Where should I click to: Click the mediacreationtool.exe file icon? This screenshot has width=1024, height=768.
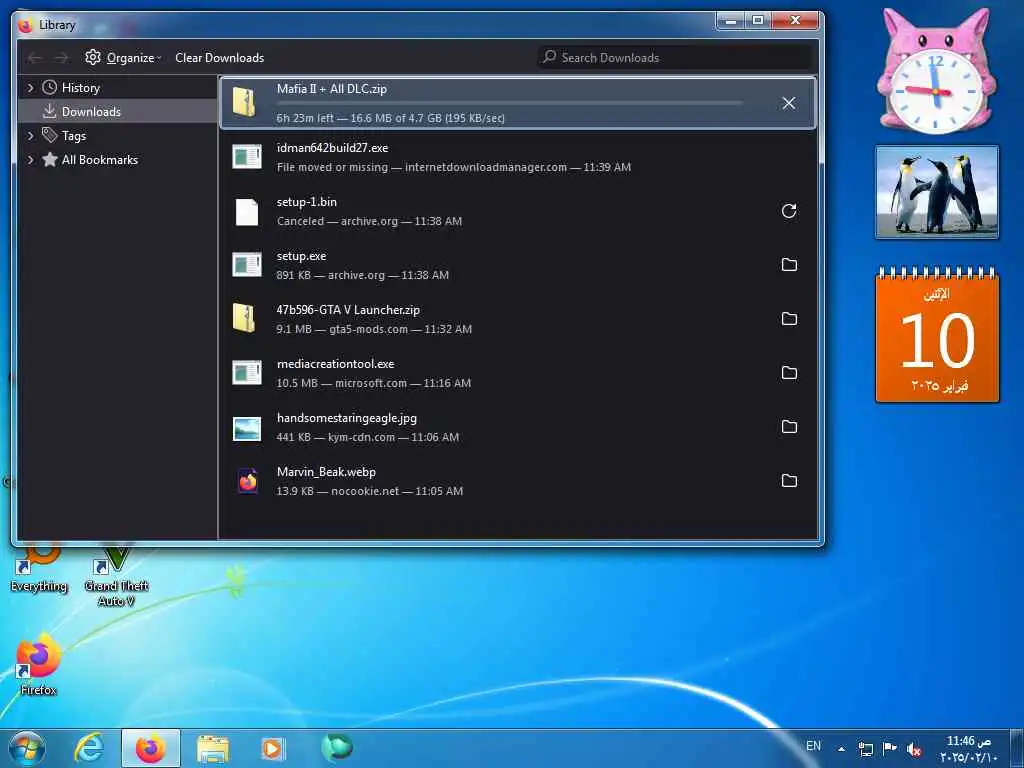click(x=247, y=373)
